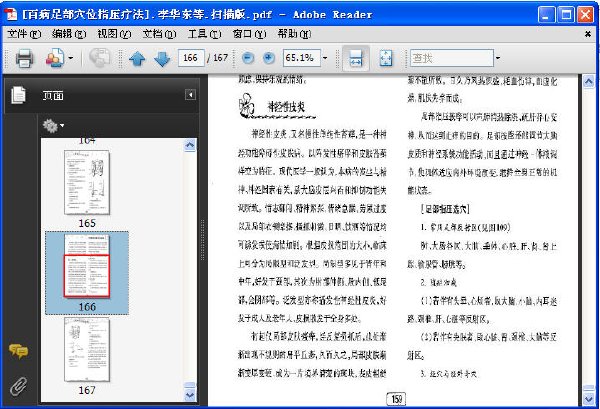Click the printed page number 159
600x409 pixels.
point(396,399)
